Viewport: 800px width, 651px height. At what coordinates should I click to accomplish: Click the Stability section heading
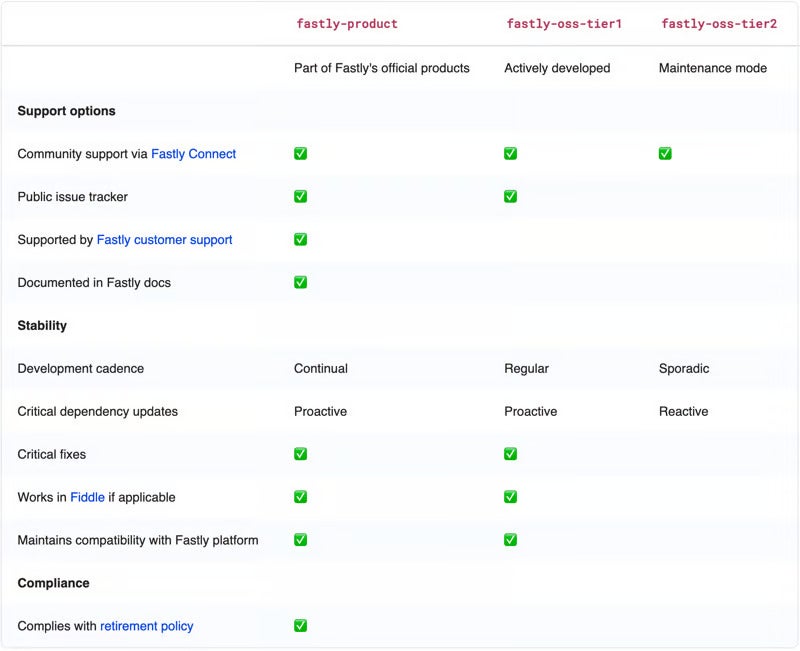42,326
